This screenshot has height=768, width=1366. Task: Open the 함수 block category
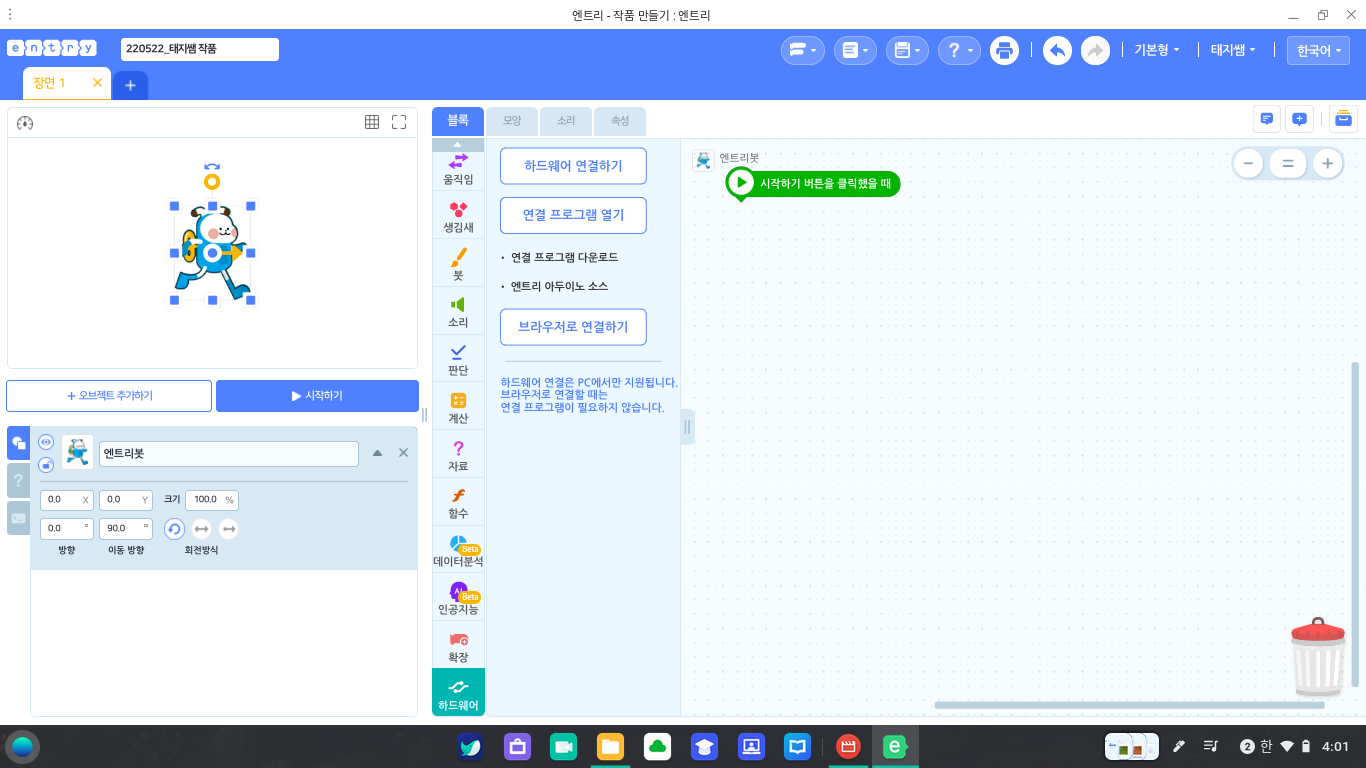(x=458, y=503)
